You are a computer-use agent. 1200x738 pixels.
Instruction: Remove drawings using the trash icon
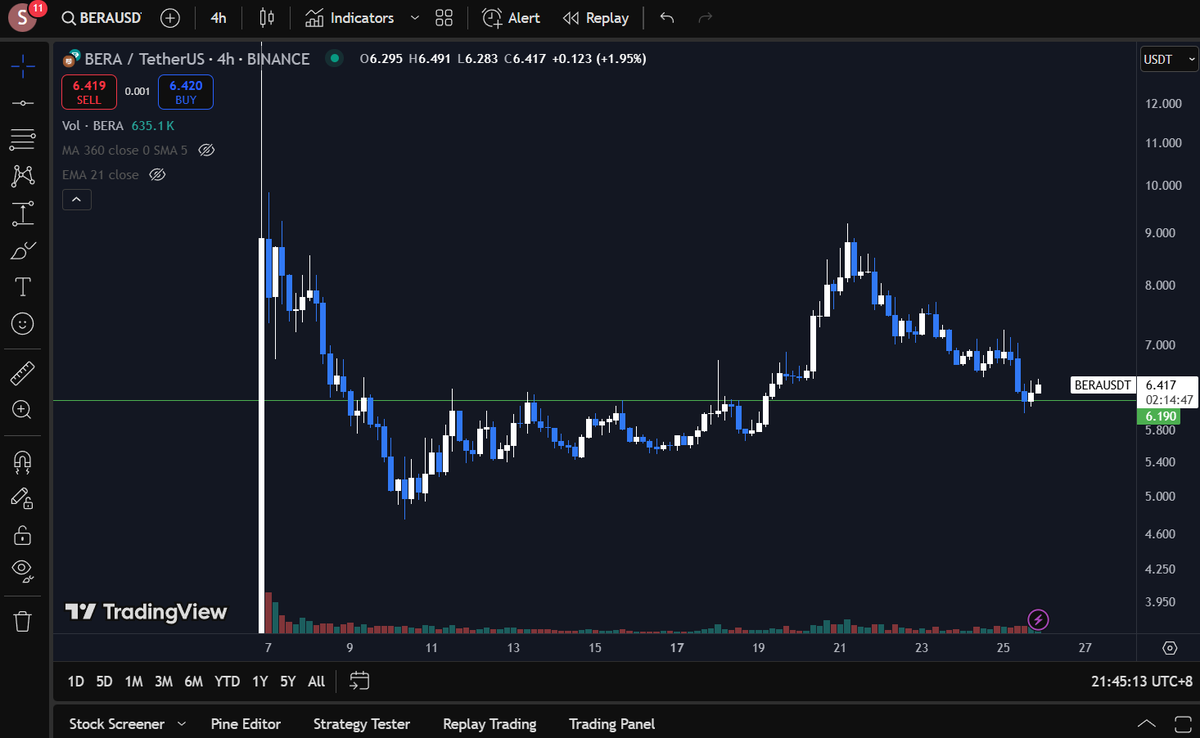pyautogui.click(x=22, y=621)
